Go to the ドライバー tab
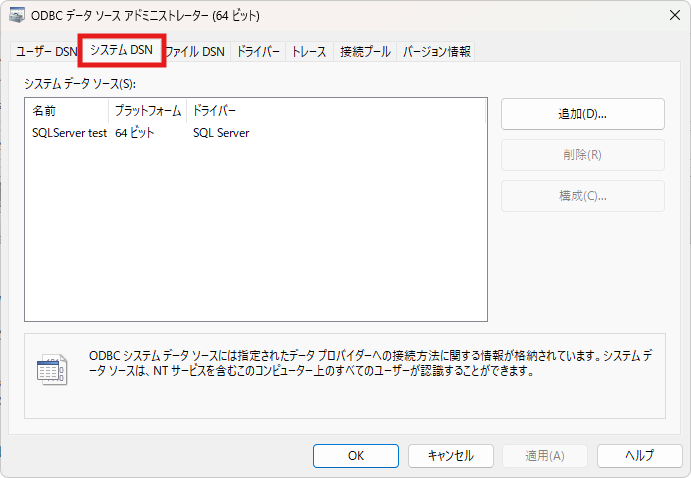Screen dimensions: 691x478 click(258, 52)
